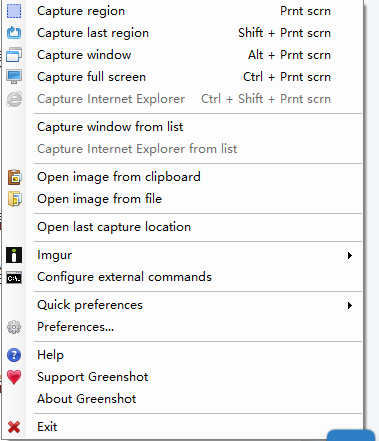Image resolution: width=379 pixels, height=441 pixels.
Task: Choose Capture last region
Action: point(183,33)
